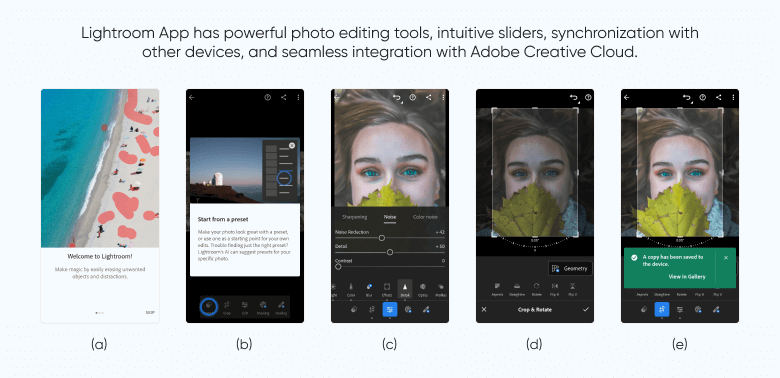Tap the Healing icon in screen (c) bottom bar

[x=426, y=309]
